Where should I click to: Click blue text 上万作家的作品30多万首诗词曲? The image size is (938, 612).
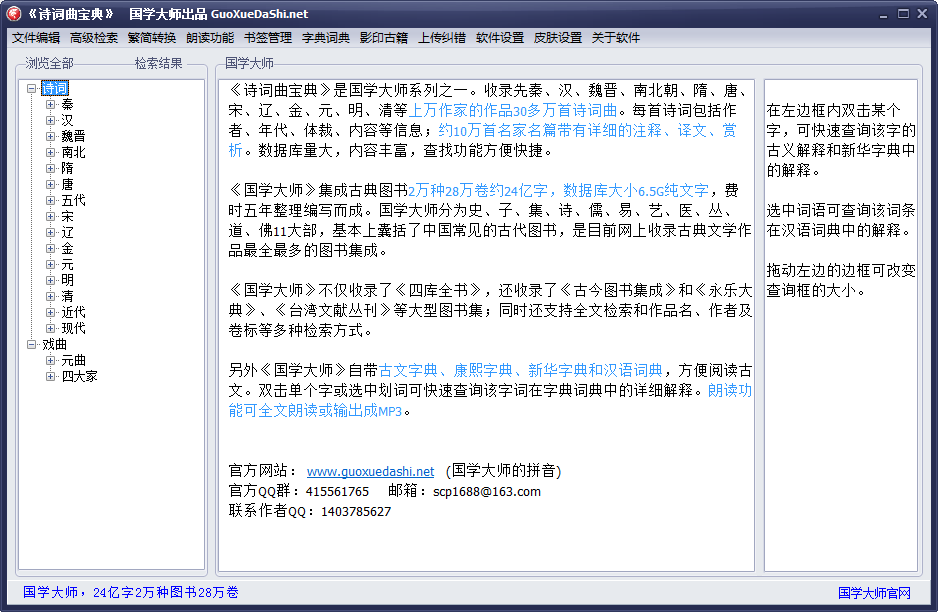click(x=513, y=111)
